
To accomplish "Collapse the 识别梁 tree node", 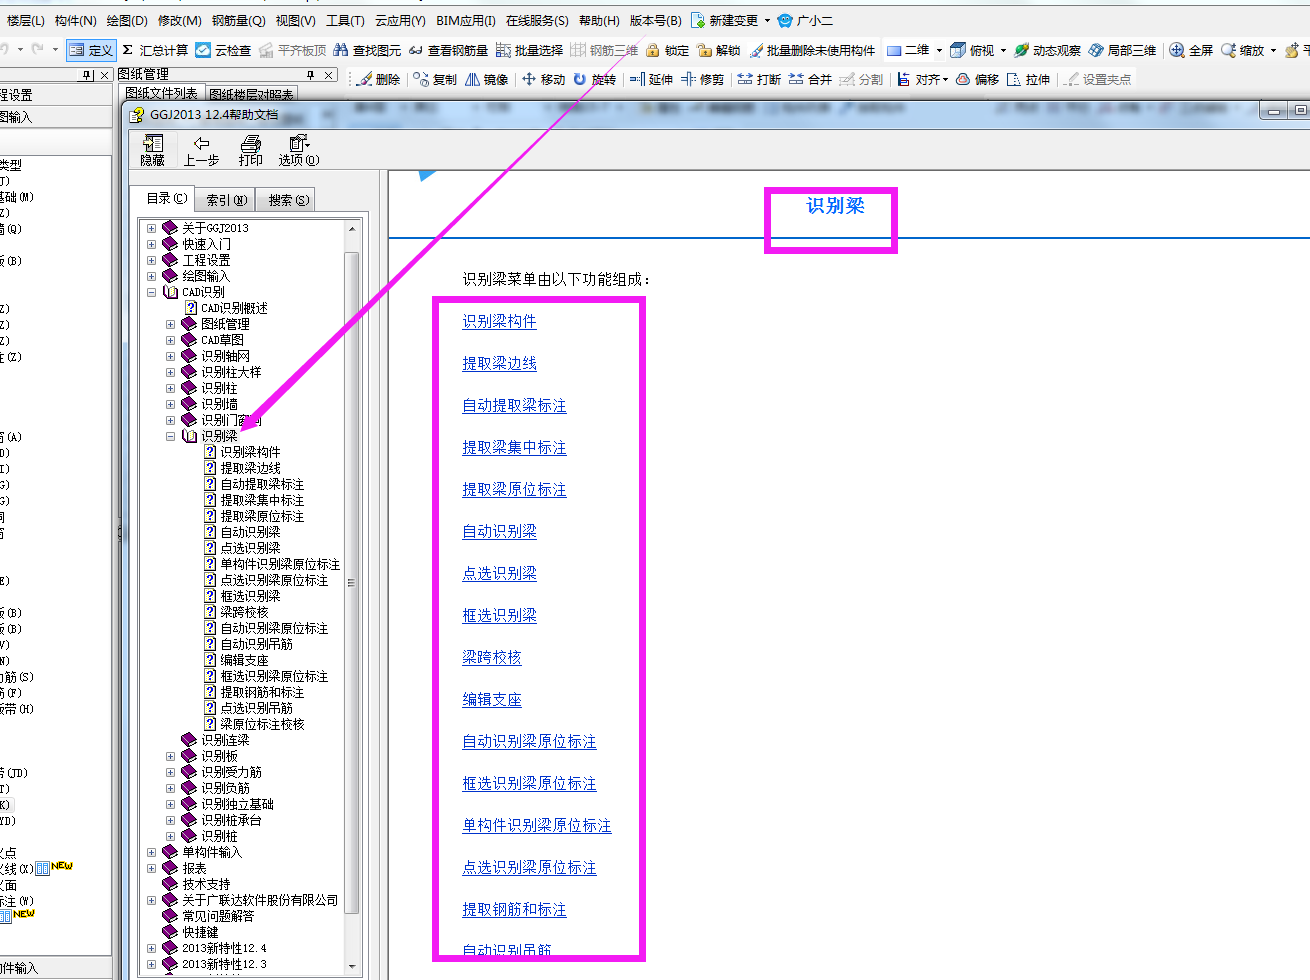I will pyautogui.click(x=170, y=436).
